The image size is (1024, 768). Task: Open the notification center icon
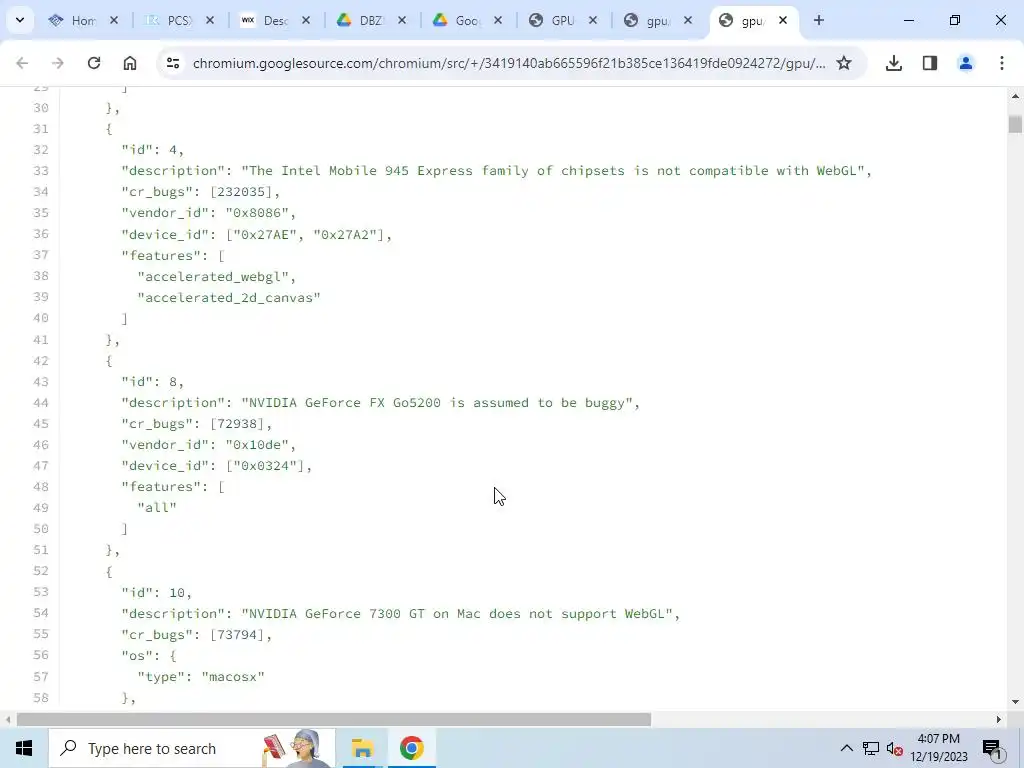click(x=992, y=748)
